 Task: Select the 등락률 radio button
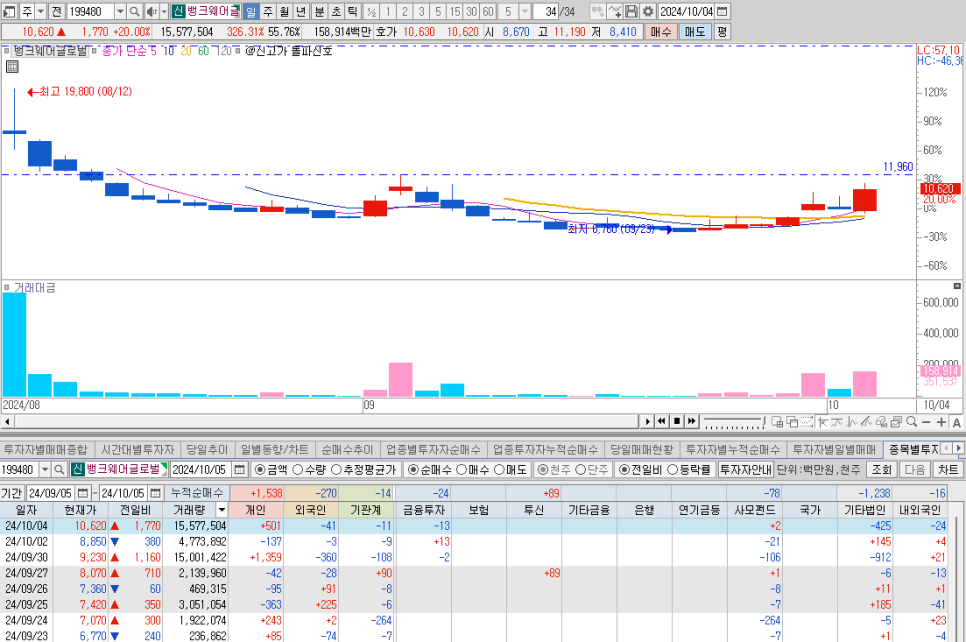click(x=672, y=469)
